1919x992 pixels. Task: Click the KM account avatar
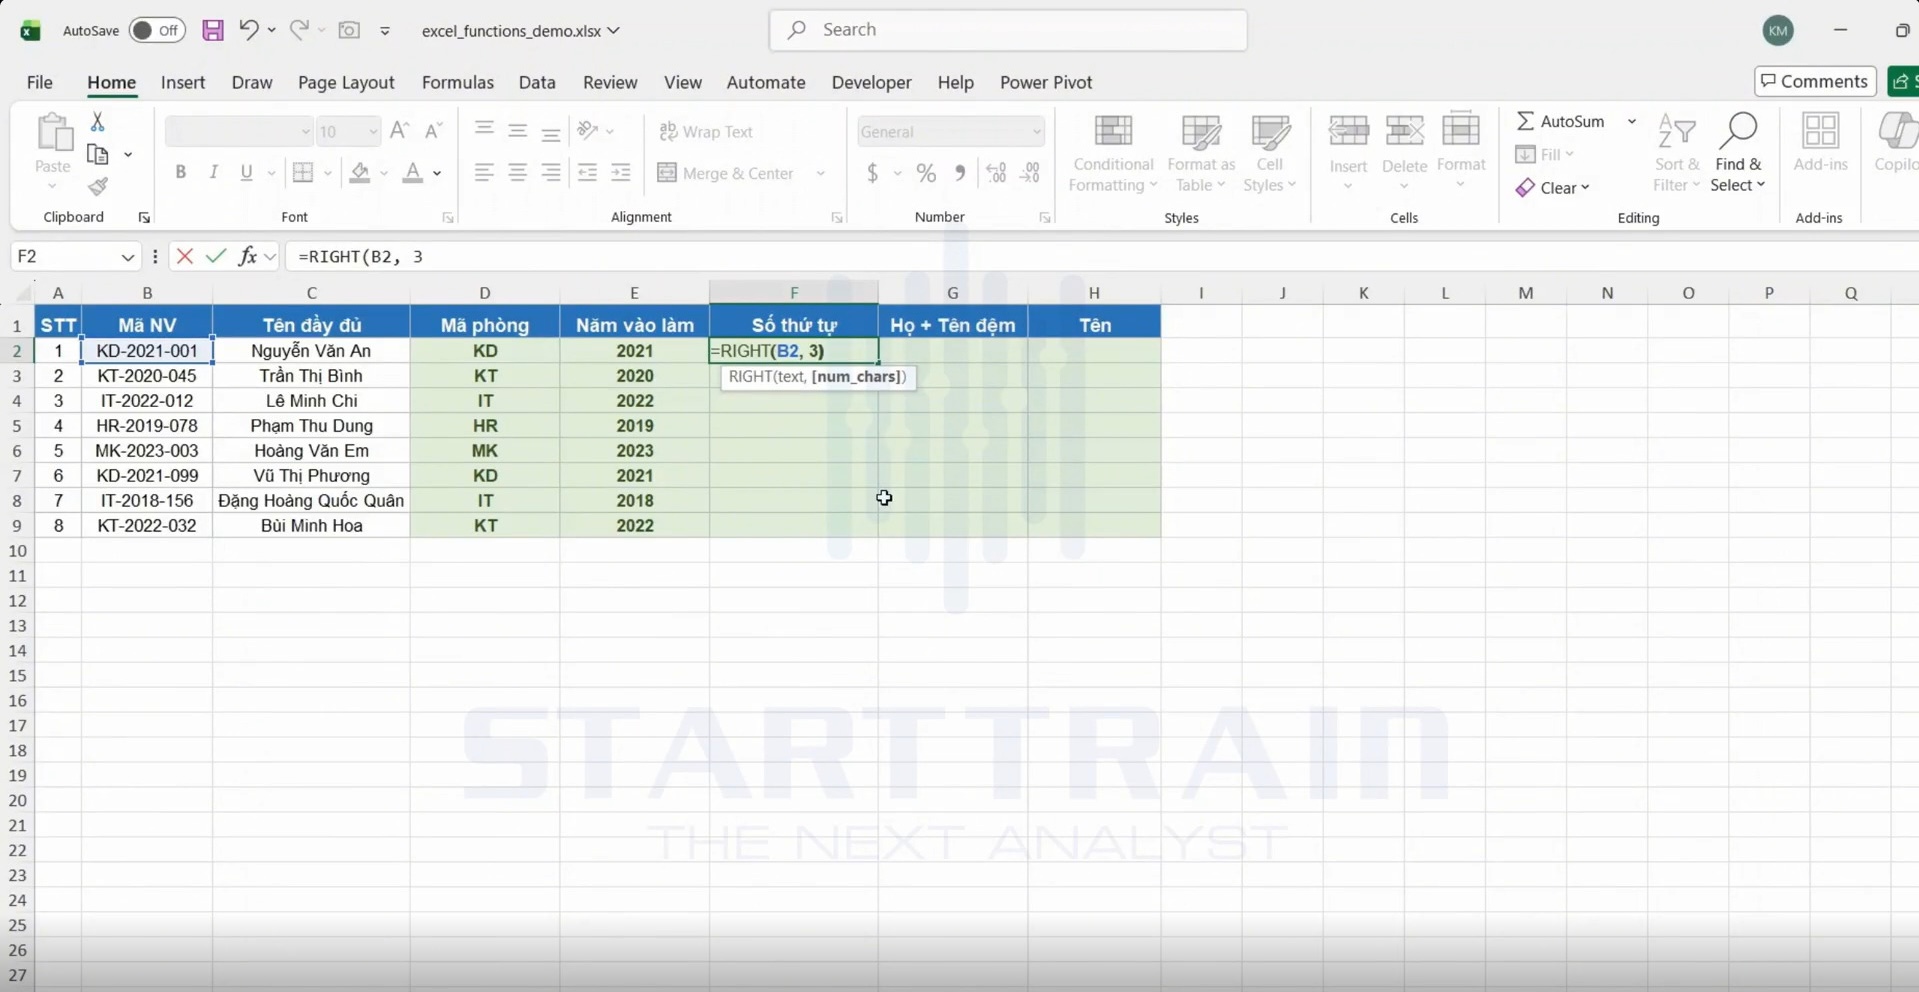click(1778, 30)
